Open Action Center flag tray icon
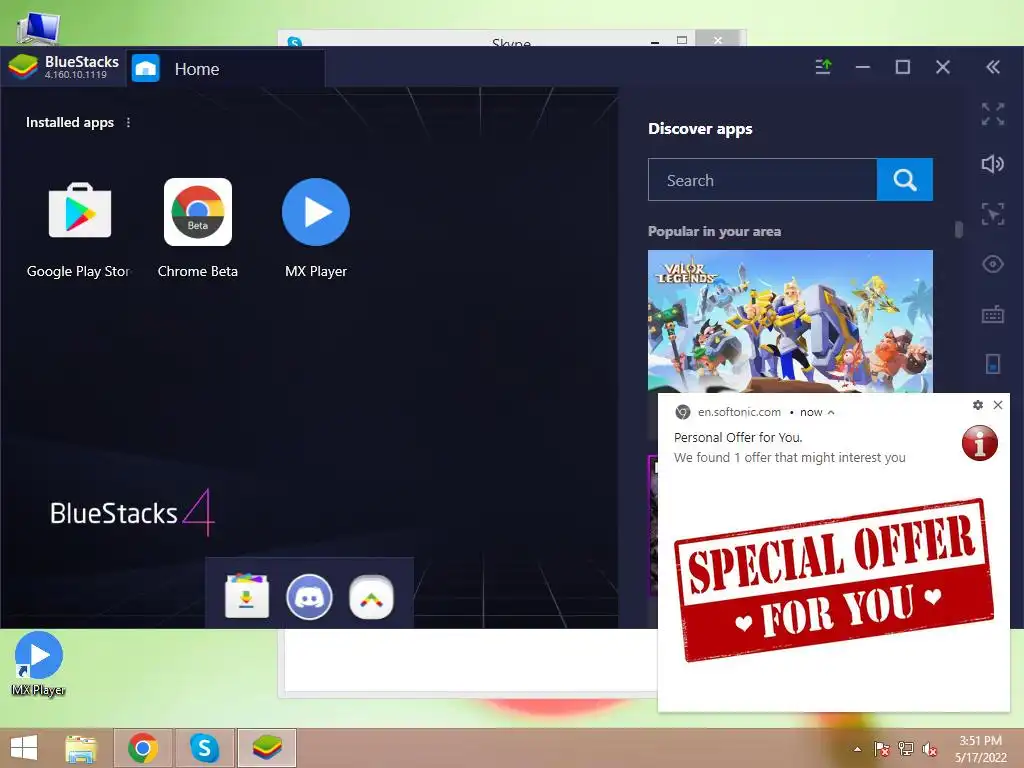The width and height of the screenshot is (1024, 768). click(x=881, y=749)
